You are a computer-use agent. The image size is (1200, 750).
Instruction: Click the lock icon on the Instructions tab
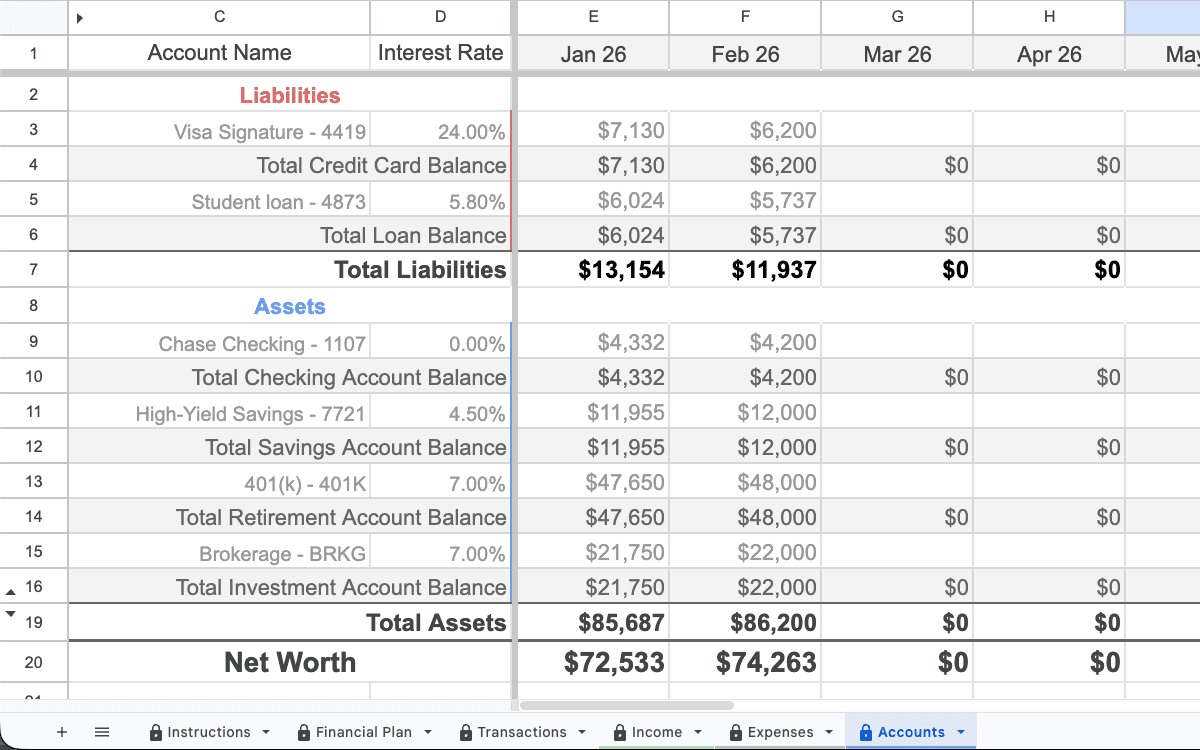coord(154,731)
